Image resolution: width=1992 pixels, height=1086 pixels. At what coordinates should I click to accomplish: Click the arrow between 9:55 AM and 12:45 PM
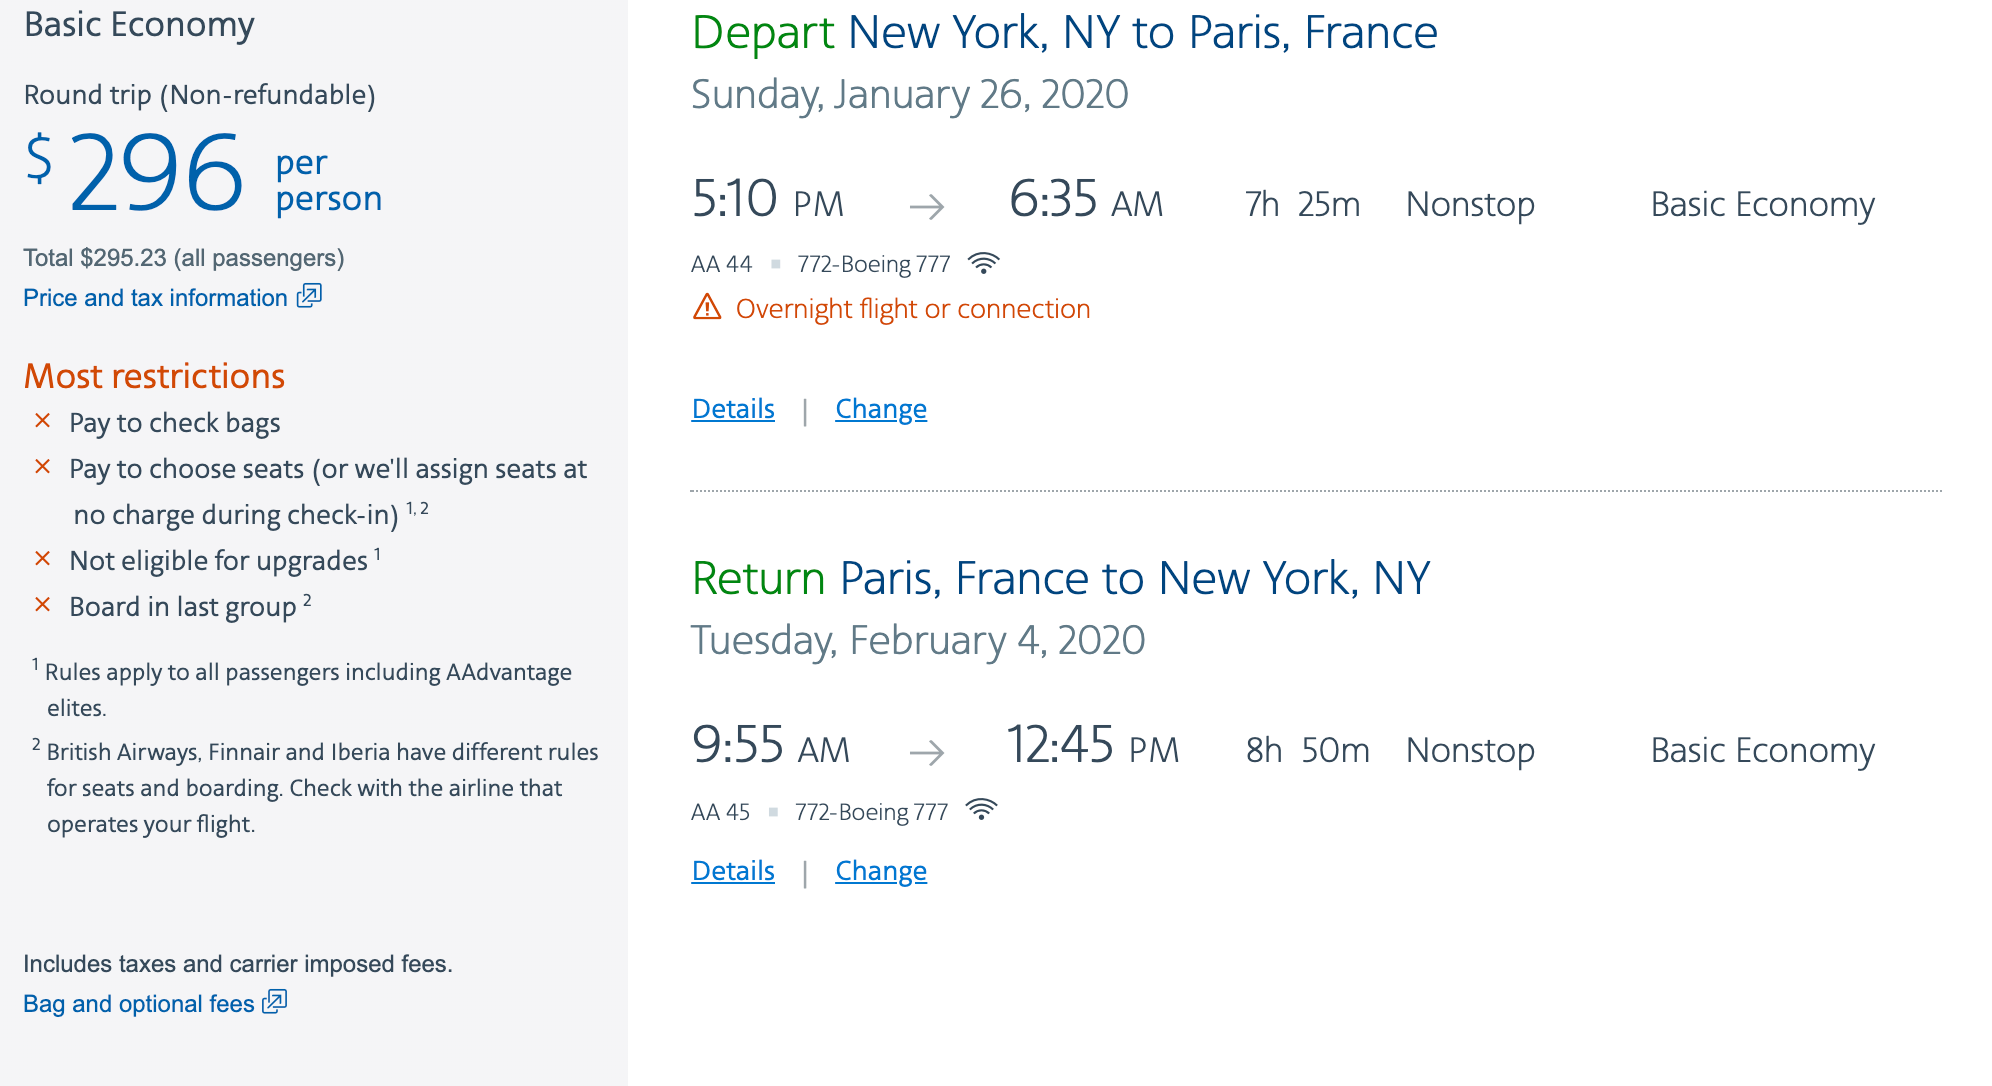[927, 753]
